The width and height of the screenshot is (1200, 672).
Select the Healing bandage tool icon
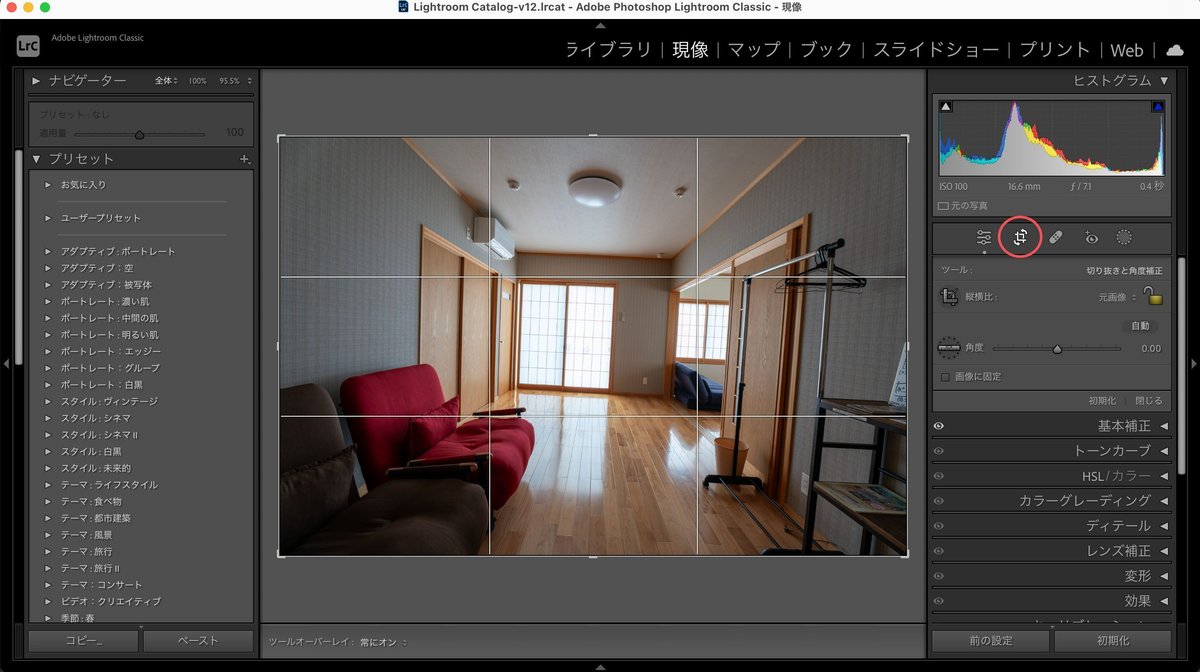(1055, 238)
